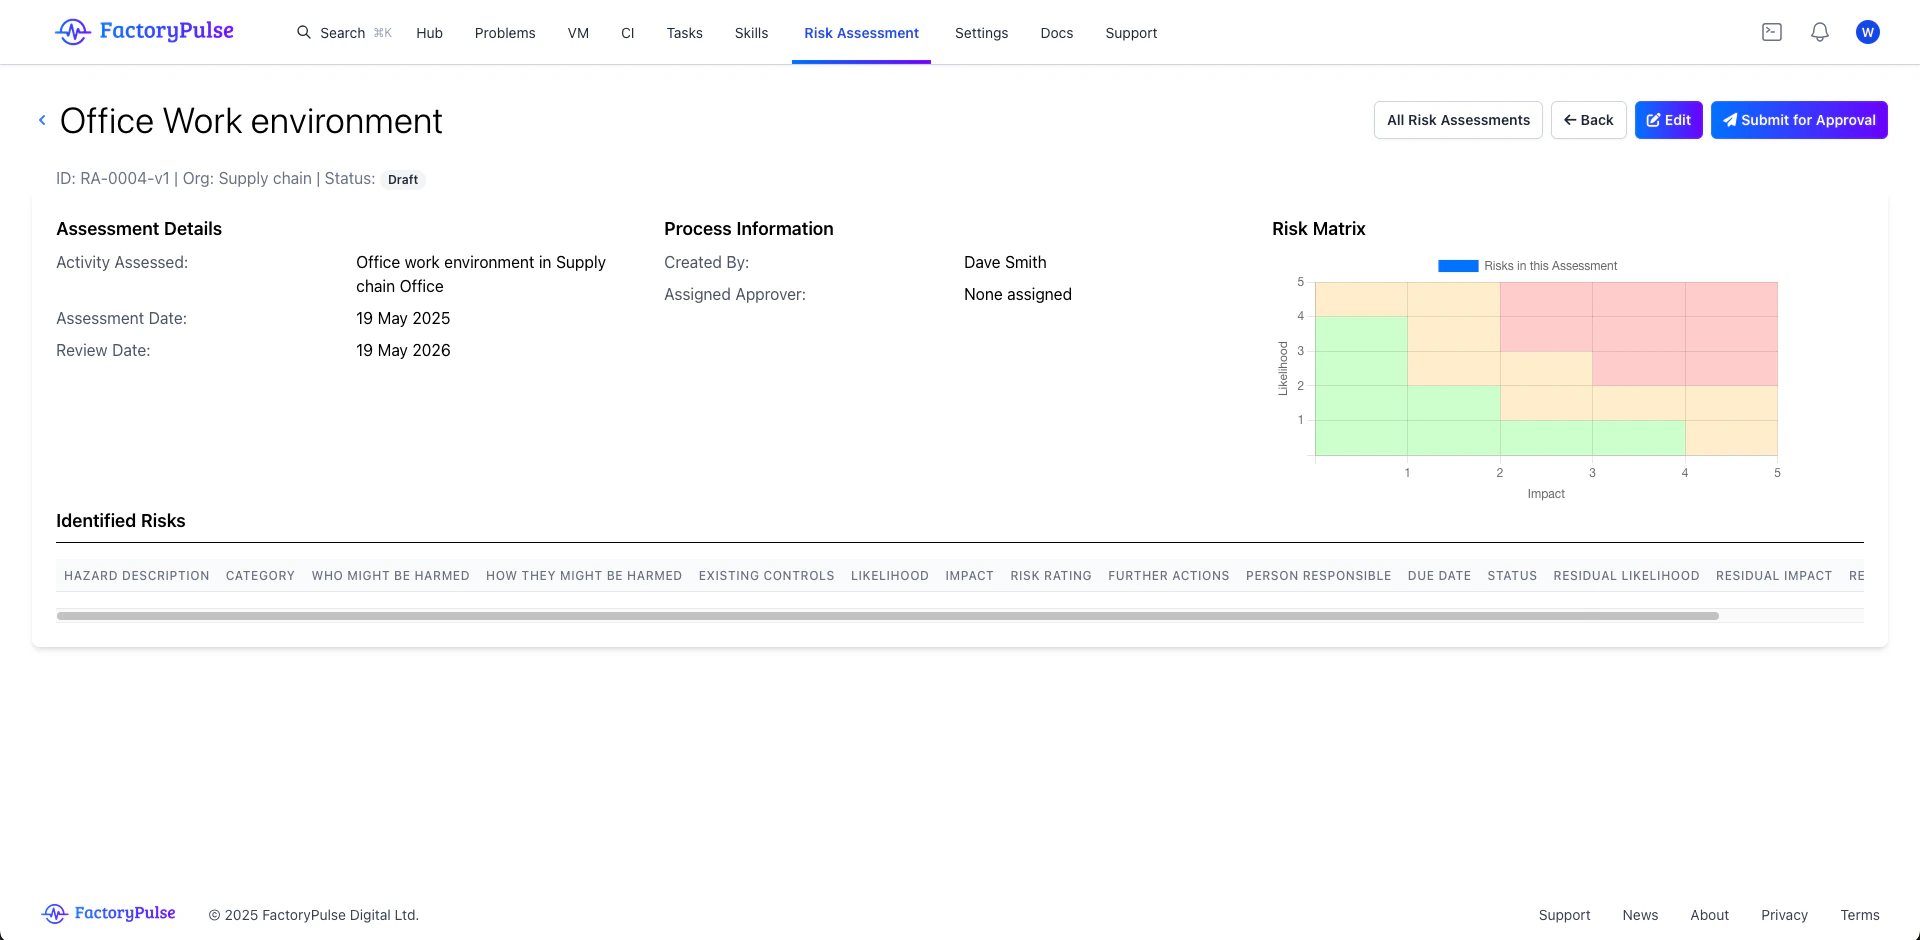Click the back chevron beside page title

[42, 120]
